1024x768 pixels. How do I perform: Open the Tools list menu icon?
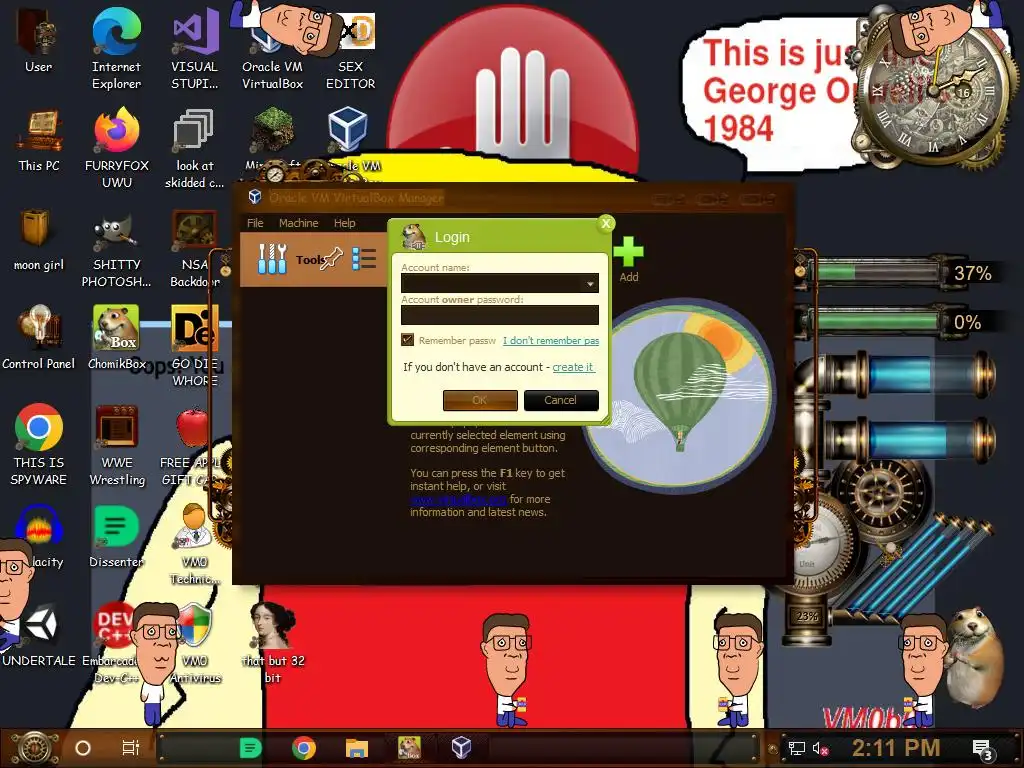tap(364, 259)
